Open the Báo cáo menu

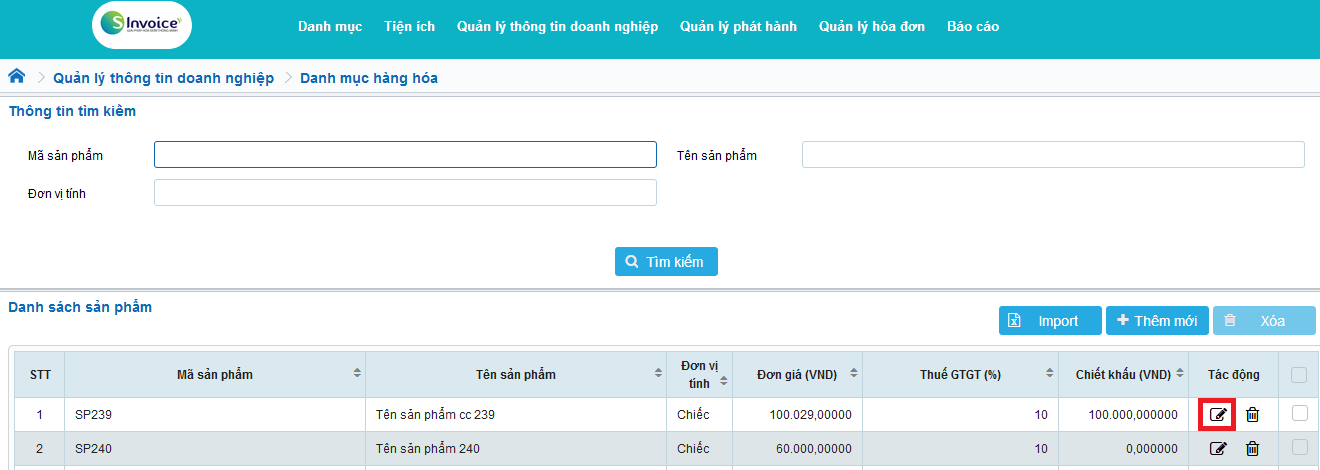click(x=972, y=27)
